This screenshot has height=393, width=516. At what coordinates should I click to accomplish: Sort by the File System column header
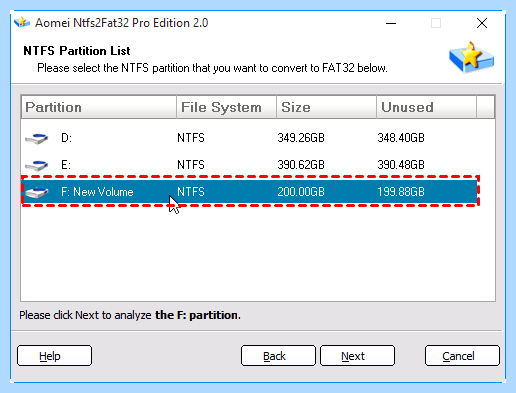pos(226,107)
